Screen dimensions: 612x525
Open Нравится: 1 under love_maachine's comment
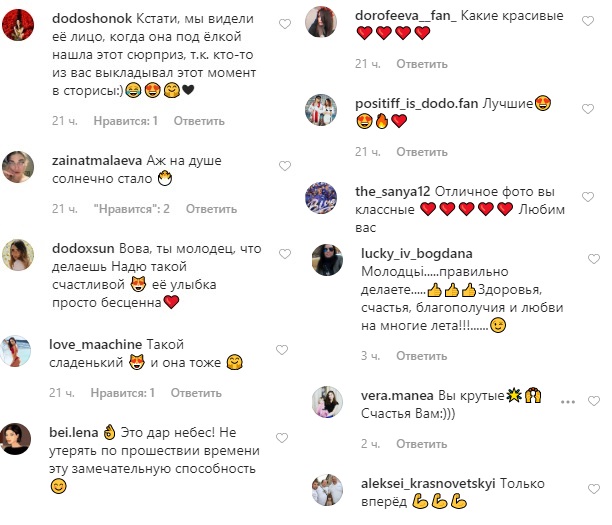[123, 393]
